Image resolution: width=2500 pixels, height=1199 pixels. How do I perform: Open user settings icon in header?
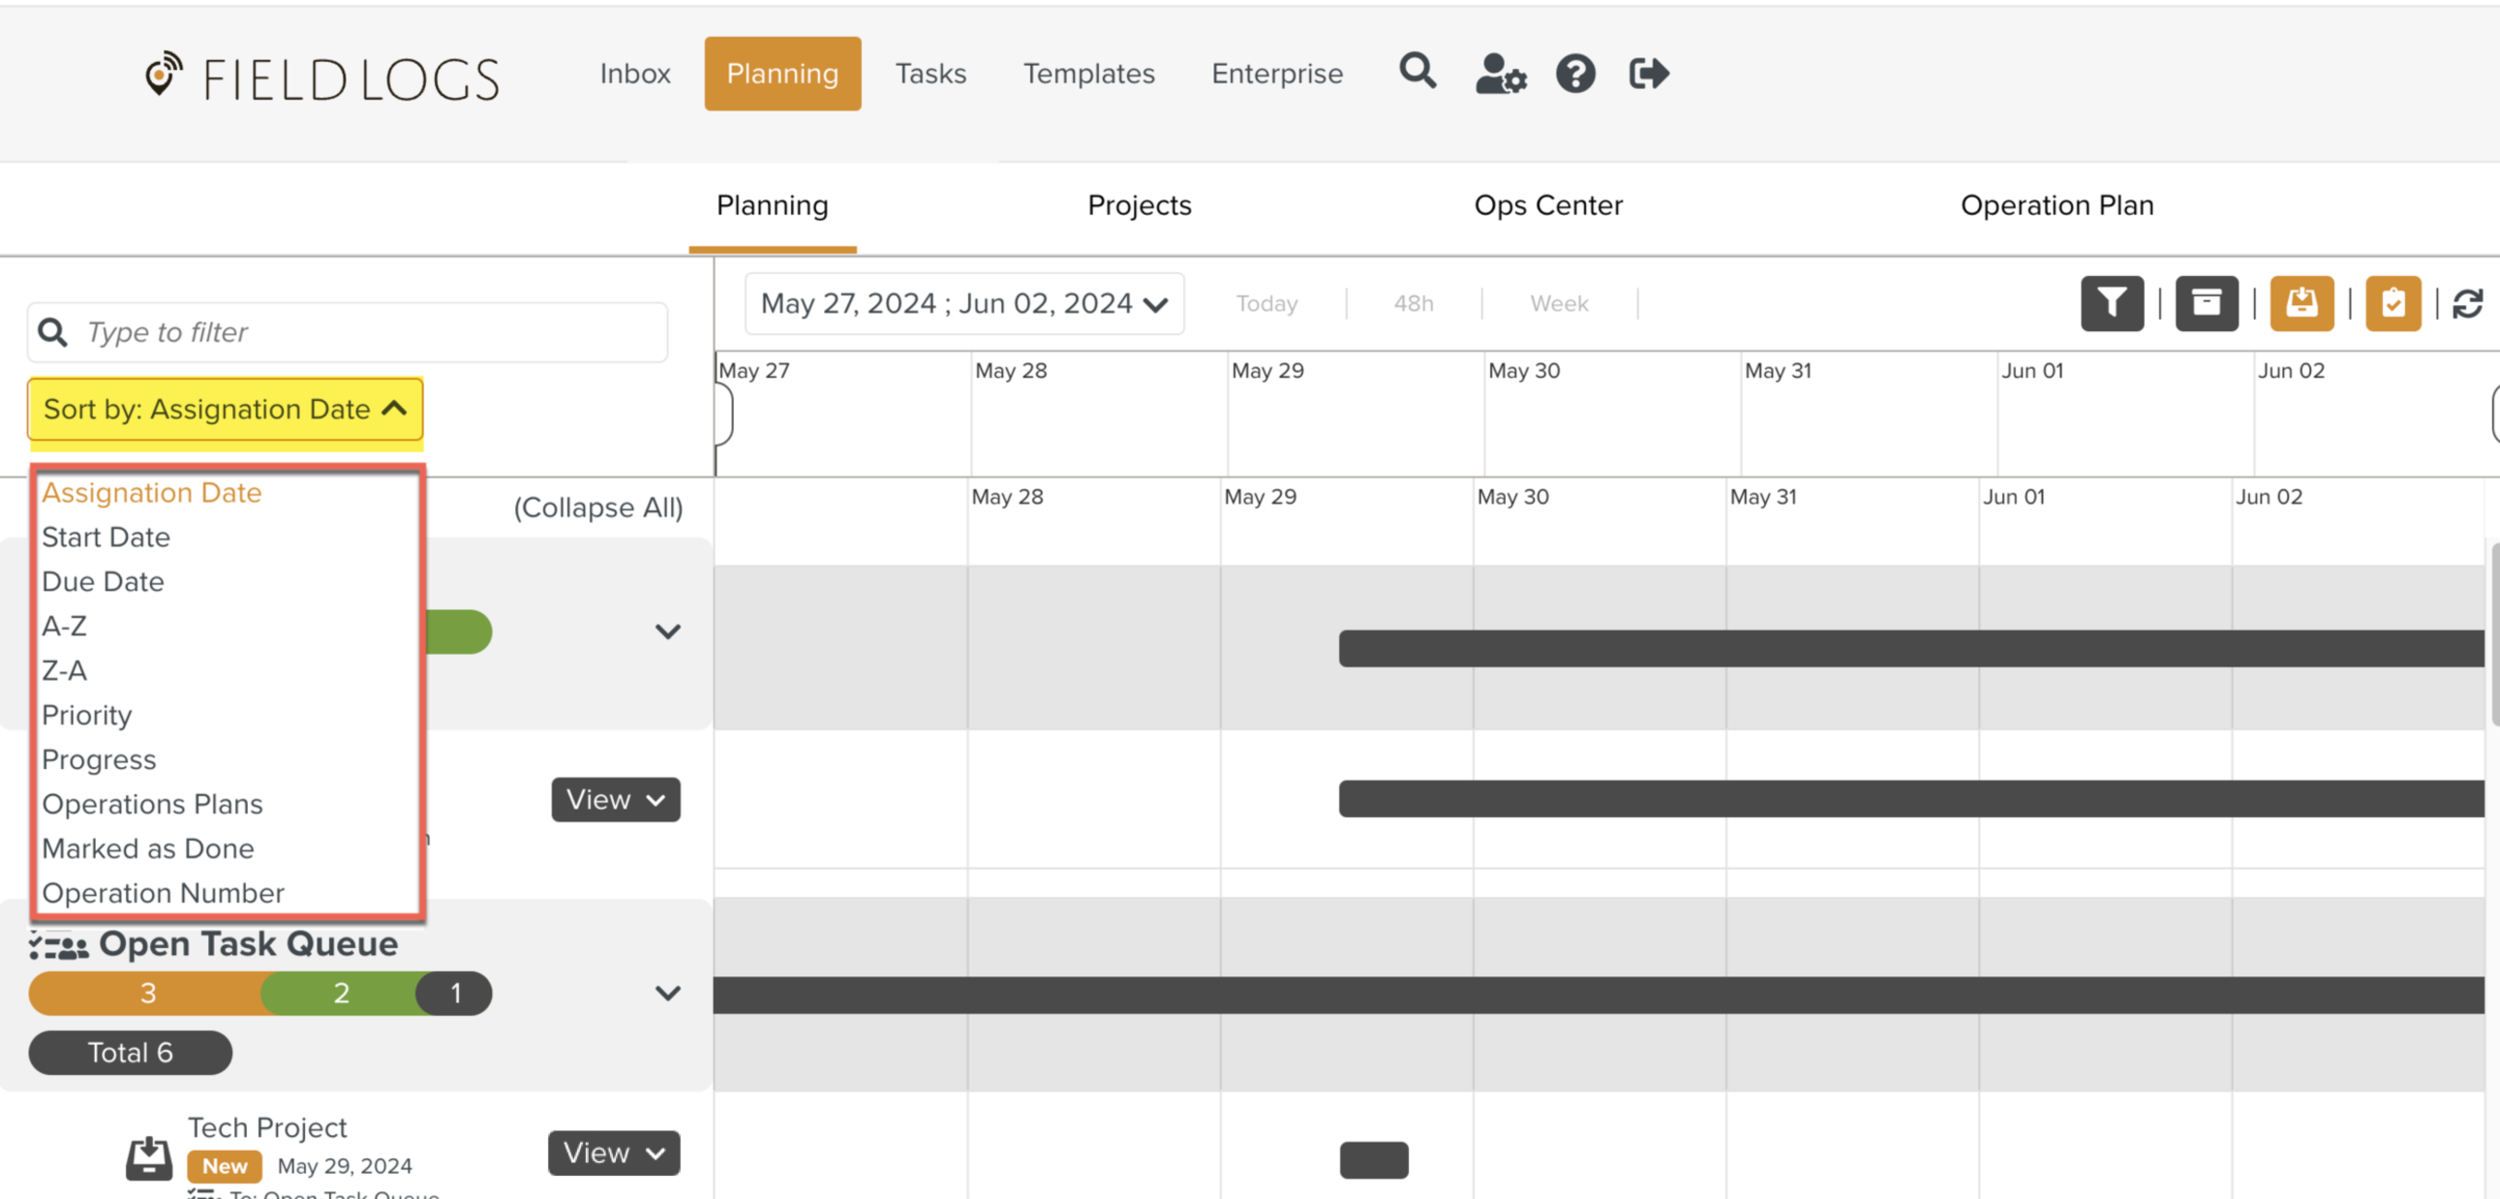1500,74
